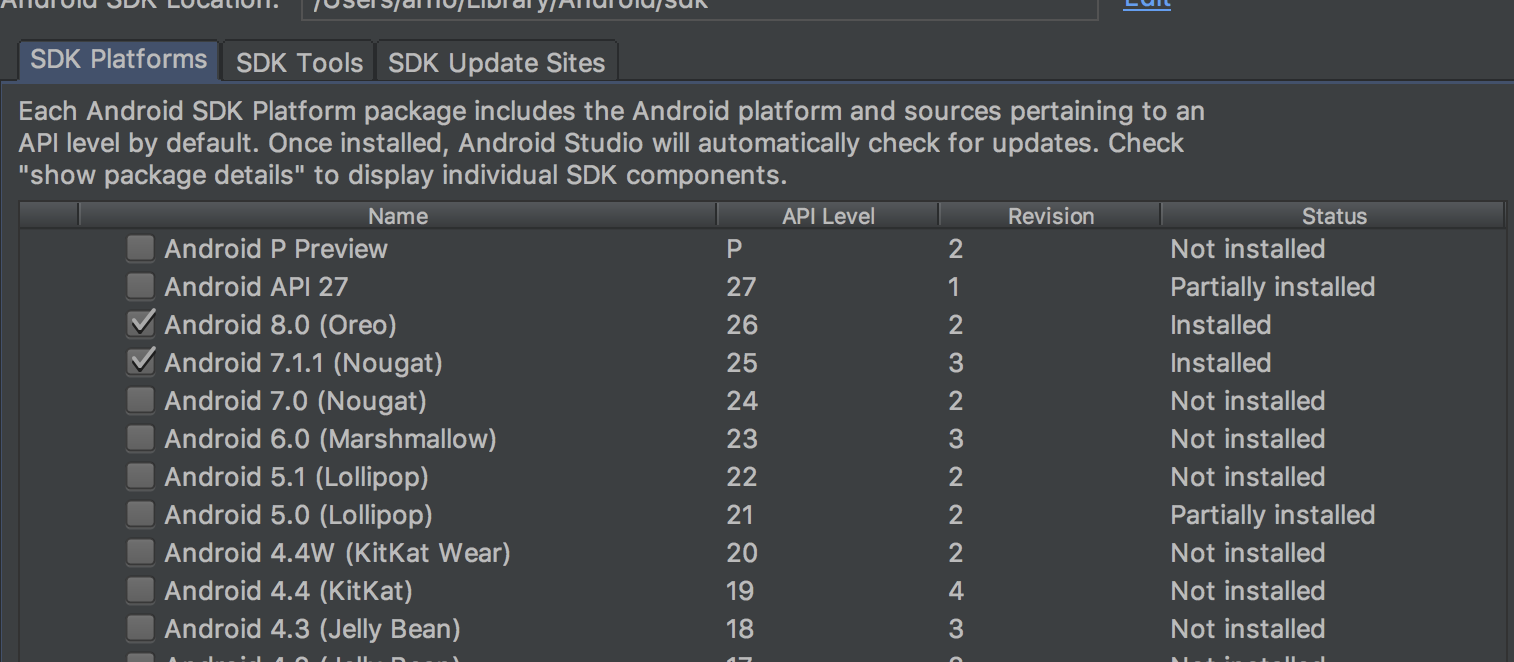Click API level '25' cell

tap(742, 363)
